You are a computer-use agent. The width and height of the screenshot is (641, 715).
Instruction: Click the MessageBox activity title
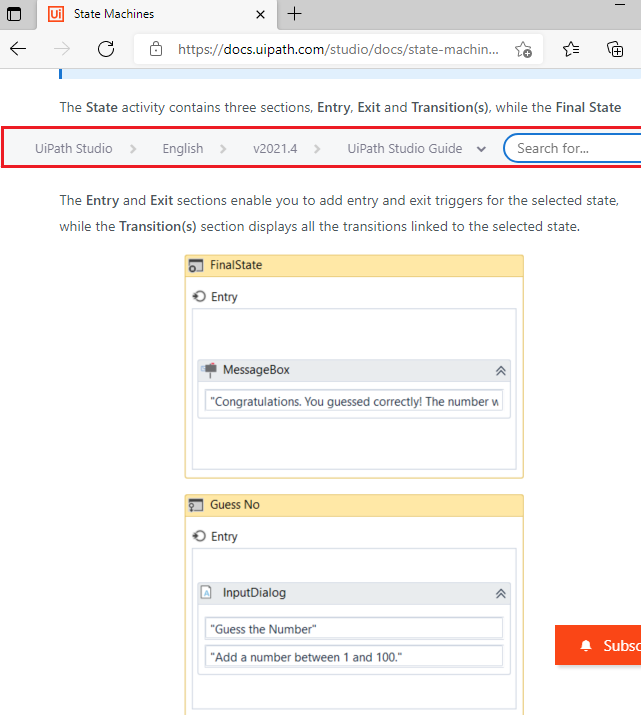pos(256,370)
